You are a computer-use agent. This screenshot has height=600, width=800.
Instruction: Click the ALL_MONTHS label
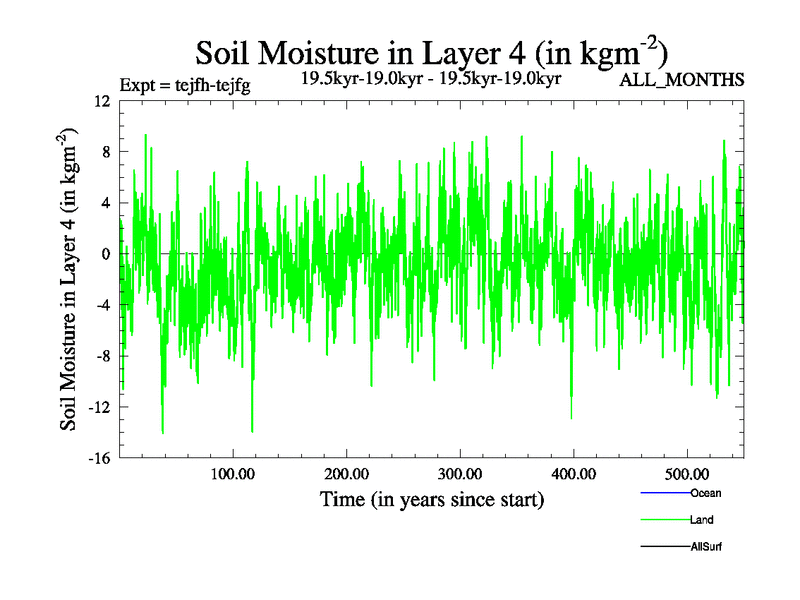(x=682, y=80)
